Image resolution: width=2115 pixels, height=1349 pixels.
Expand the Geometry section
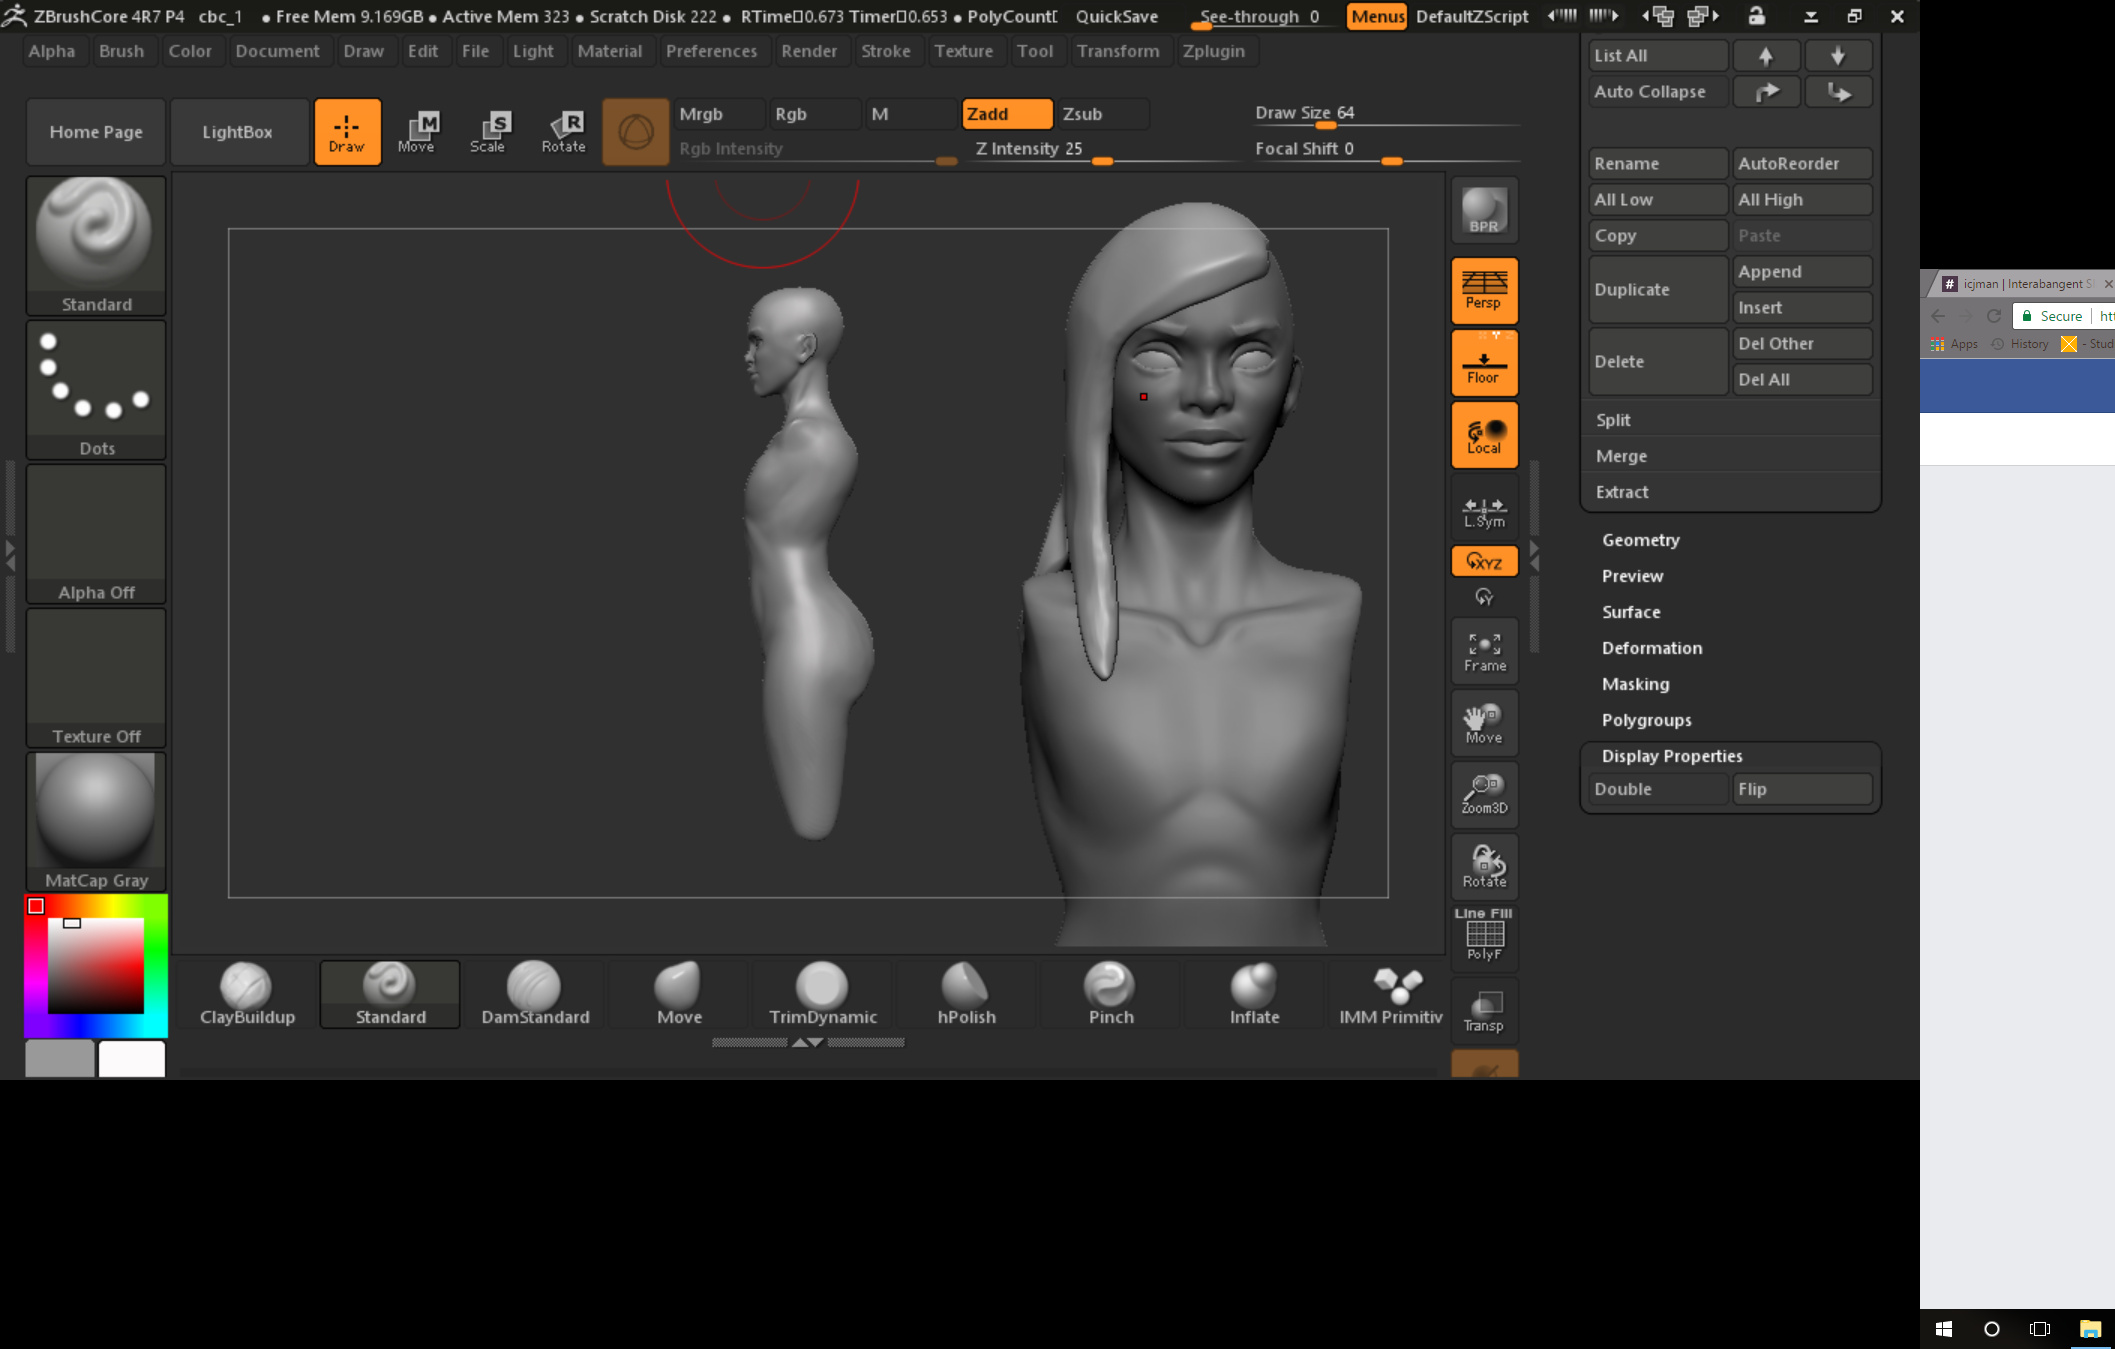(1640, 540)
